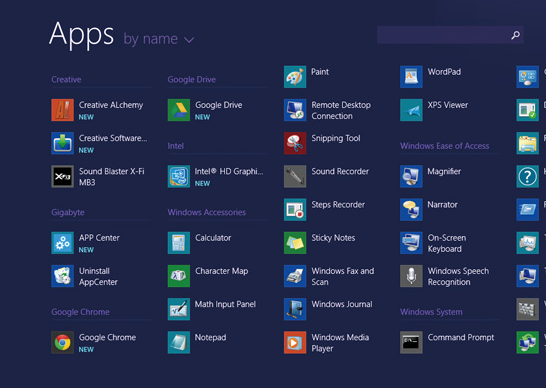
Task: Launch the Google Chrome icon
Action: tap(62, 342)
